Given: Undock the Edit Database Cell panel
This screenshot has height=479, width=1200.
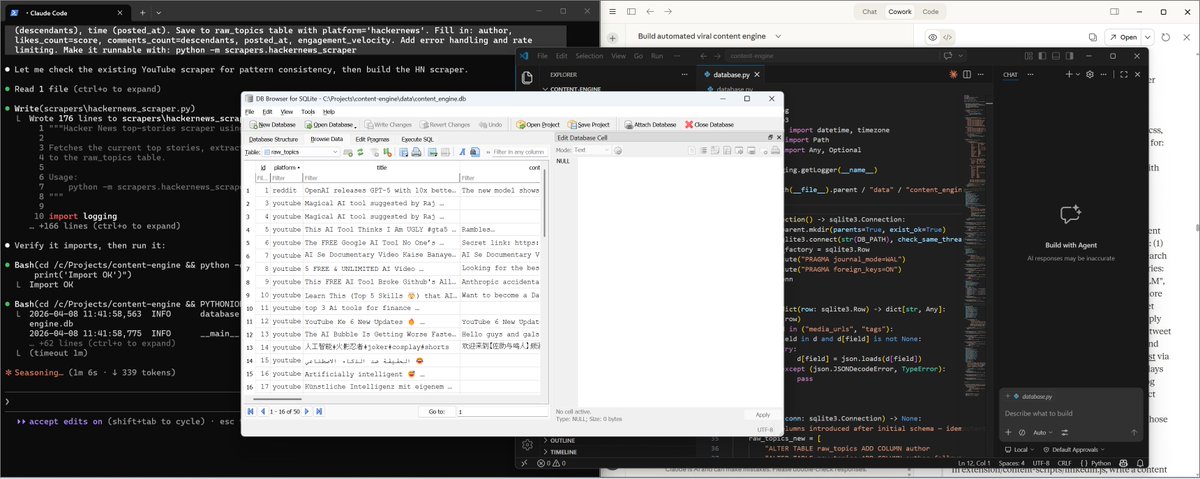Looking at the screenshot, I should click(x=768, y=137).
